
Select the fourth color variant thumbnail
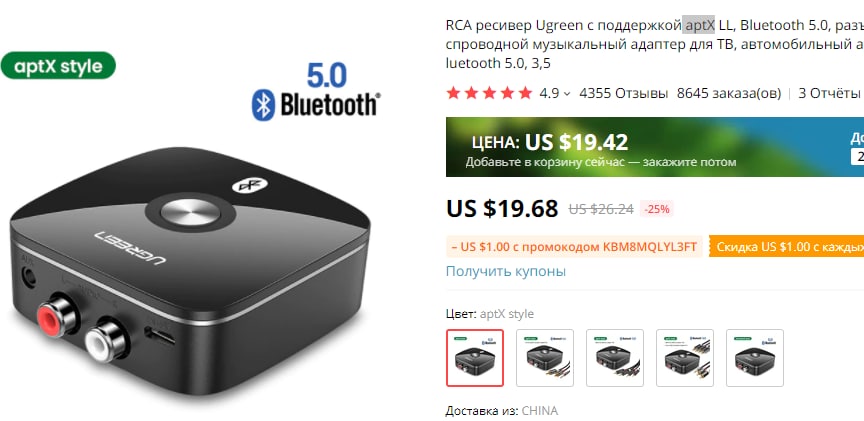684,358
